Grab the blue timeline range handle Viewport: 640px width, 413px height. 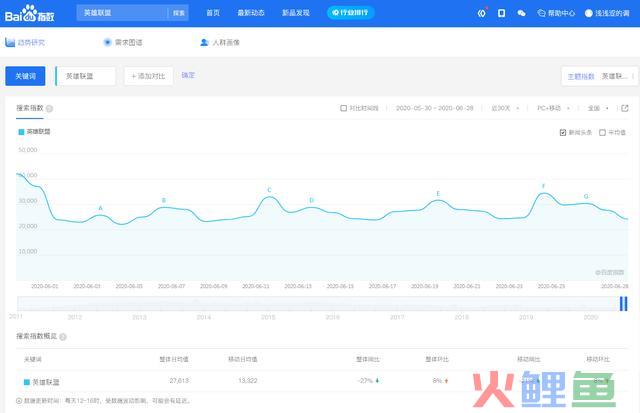623,304
